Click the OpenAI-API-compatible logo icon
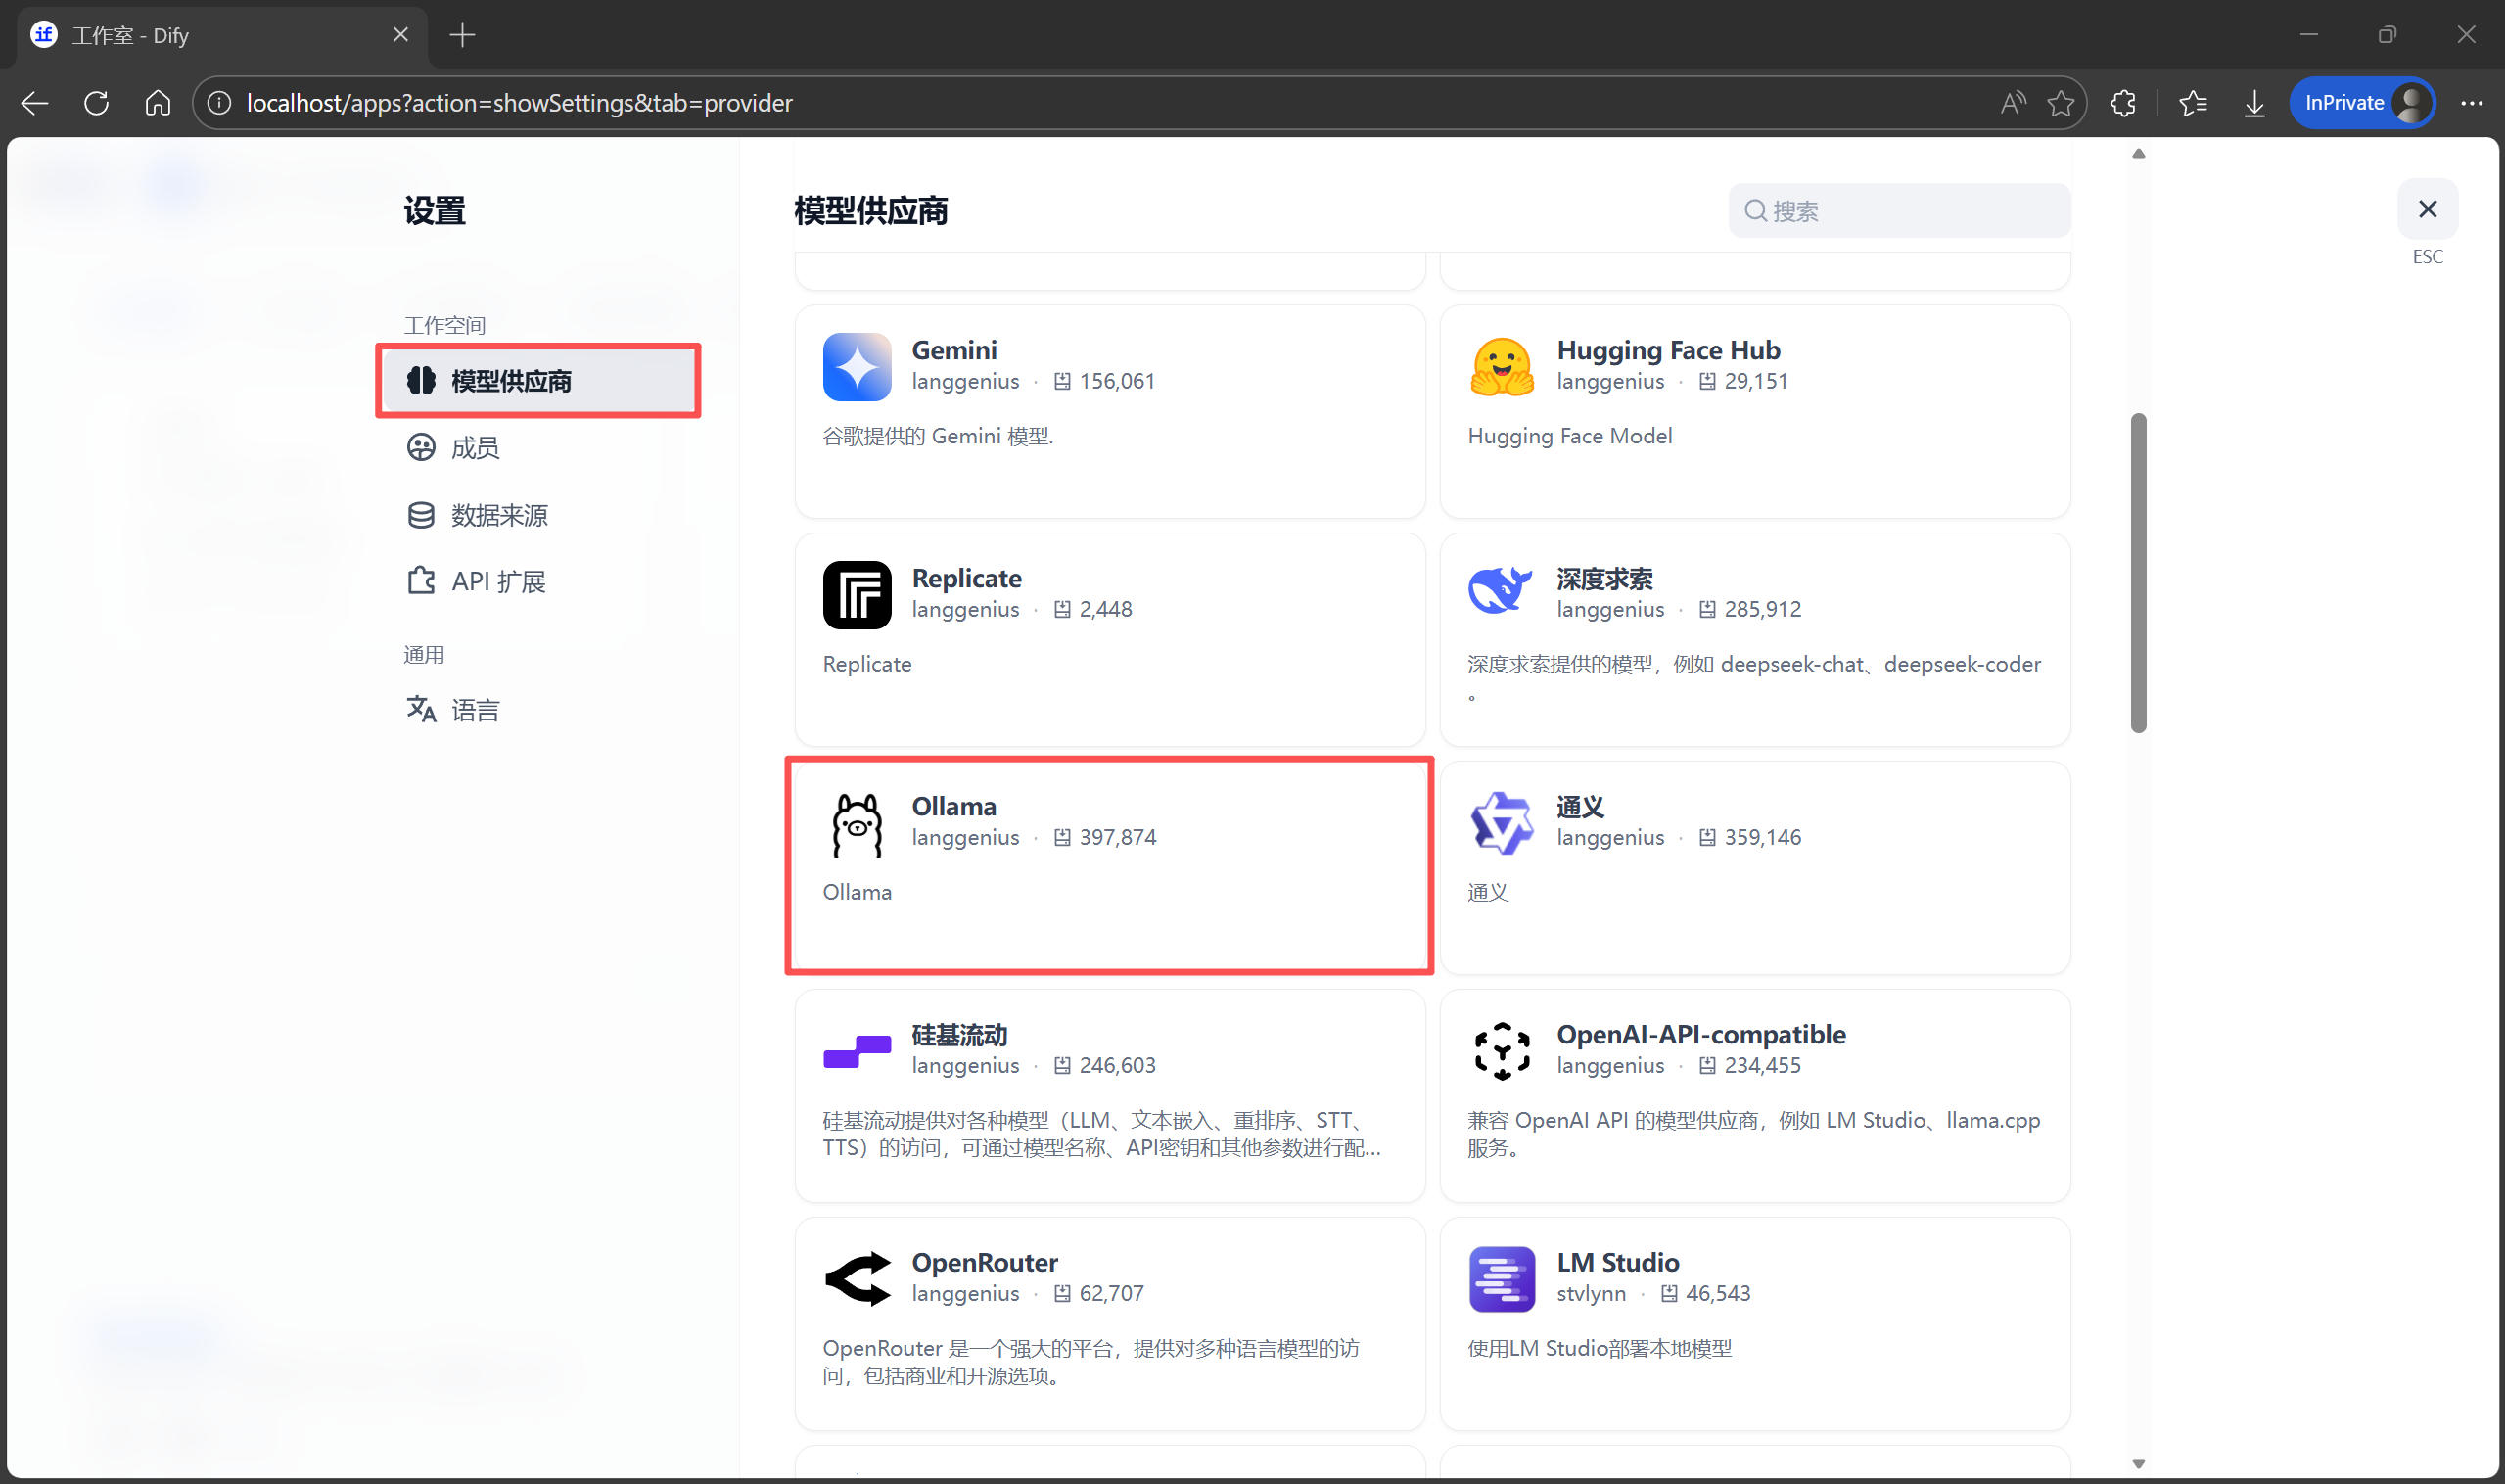The width and height of the screenshot is (2505, 1484). click(1501, 1051)
